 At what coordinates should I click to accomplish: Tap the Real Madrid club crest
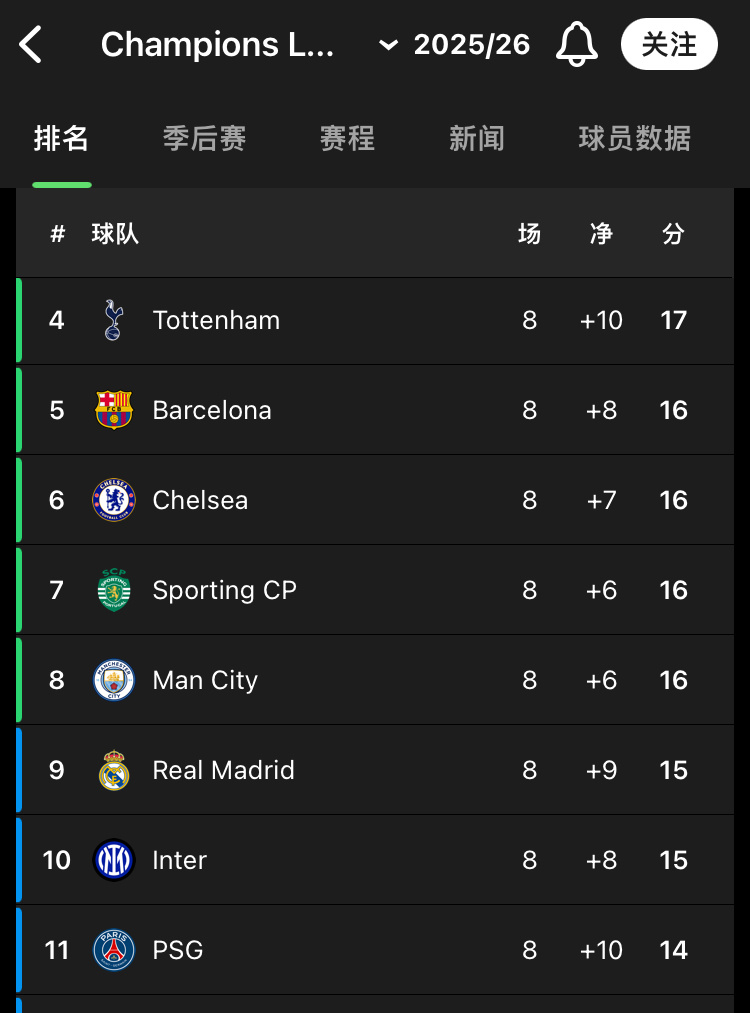pyautogui.click(x=113, y=770)
